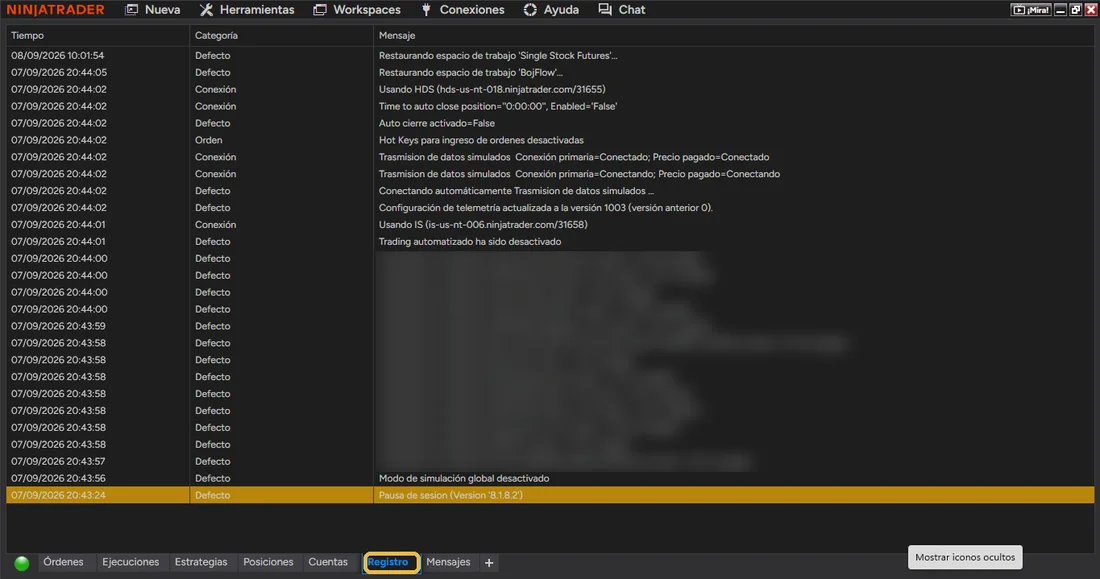Add a new tab with plus icon
Image resolution: width=1100 pixels, height=579 pixels.
[x=489, y=563]
